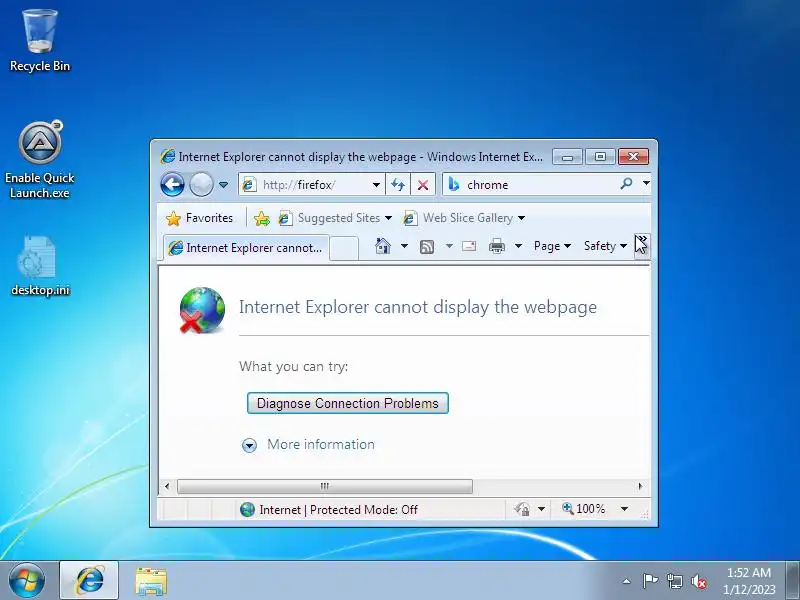Click the horizontal scrollbar thumb
This screenshot has width=800, height=600.
click(x=324, y=486)
